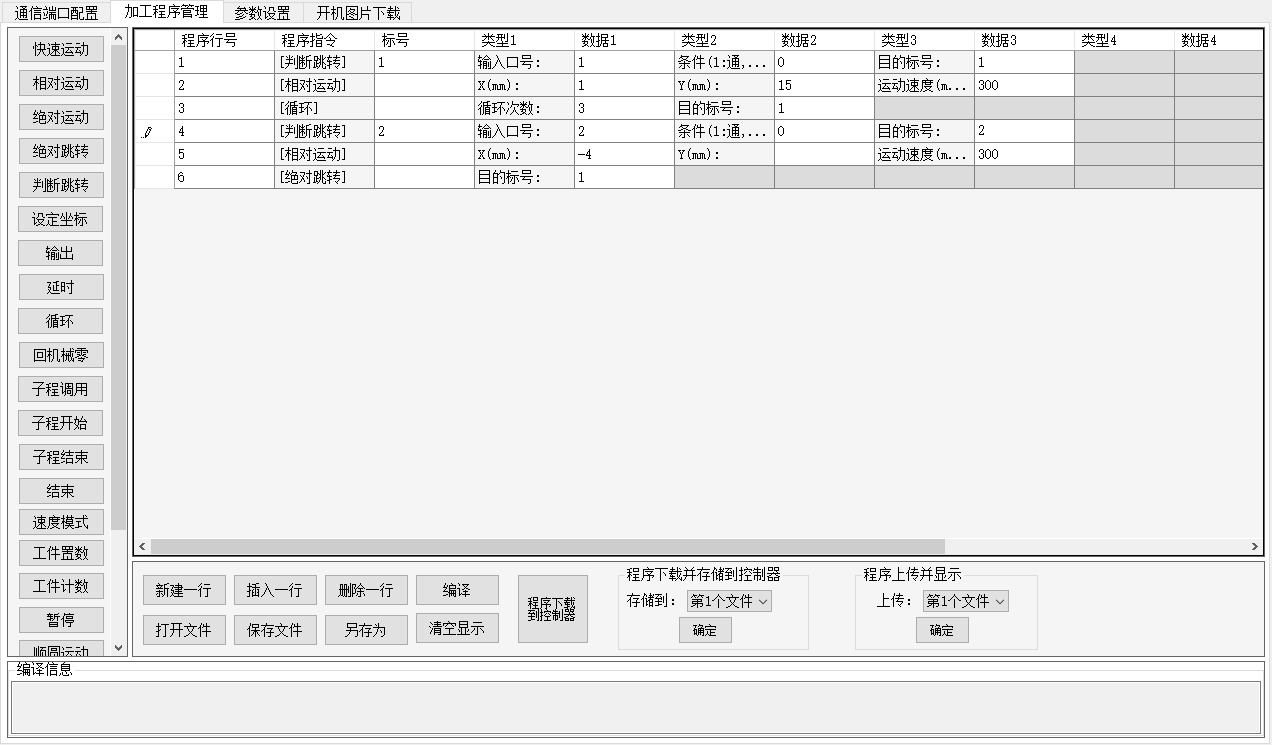Confirm upload with 确定 under 上传
1272x745 pixels.
pyautogui.click(x=942, y=630)
